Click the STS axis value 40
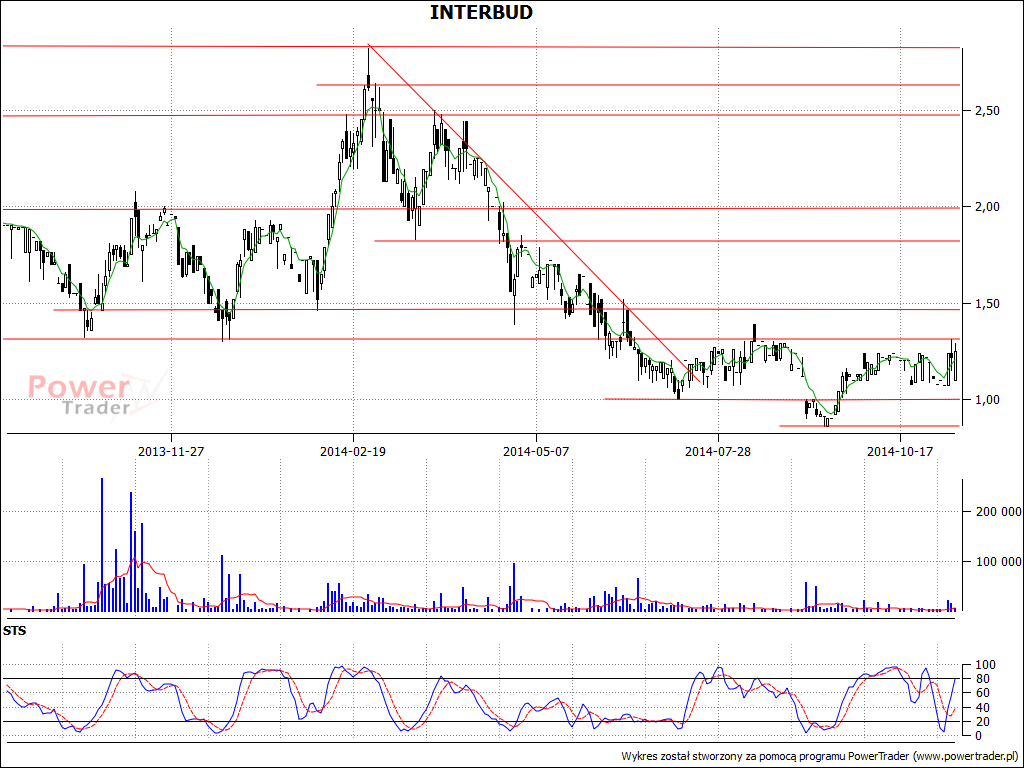 click(982, 707)
